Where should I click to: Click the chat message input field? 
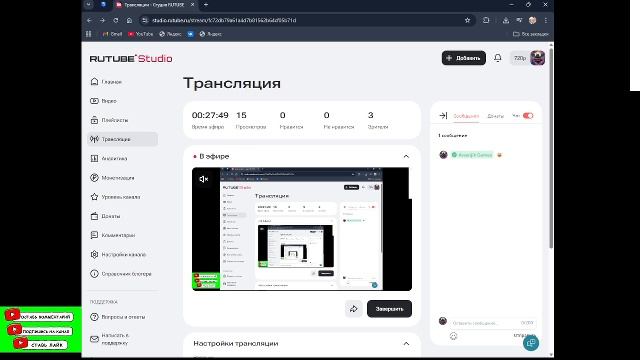click(493, 323)
